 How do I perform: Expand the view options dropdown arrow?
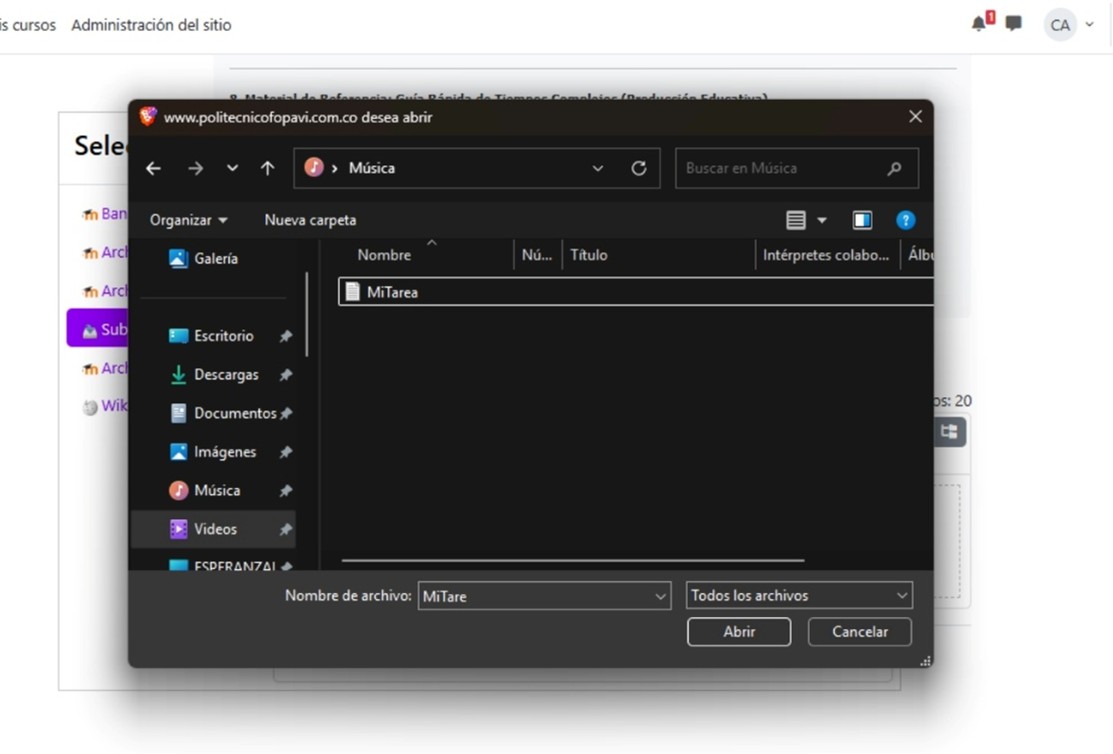[822, 220]
